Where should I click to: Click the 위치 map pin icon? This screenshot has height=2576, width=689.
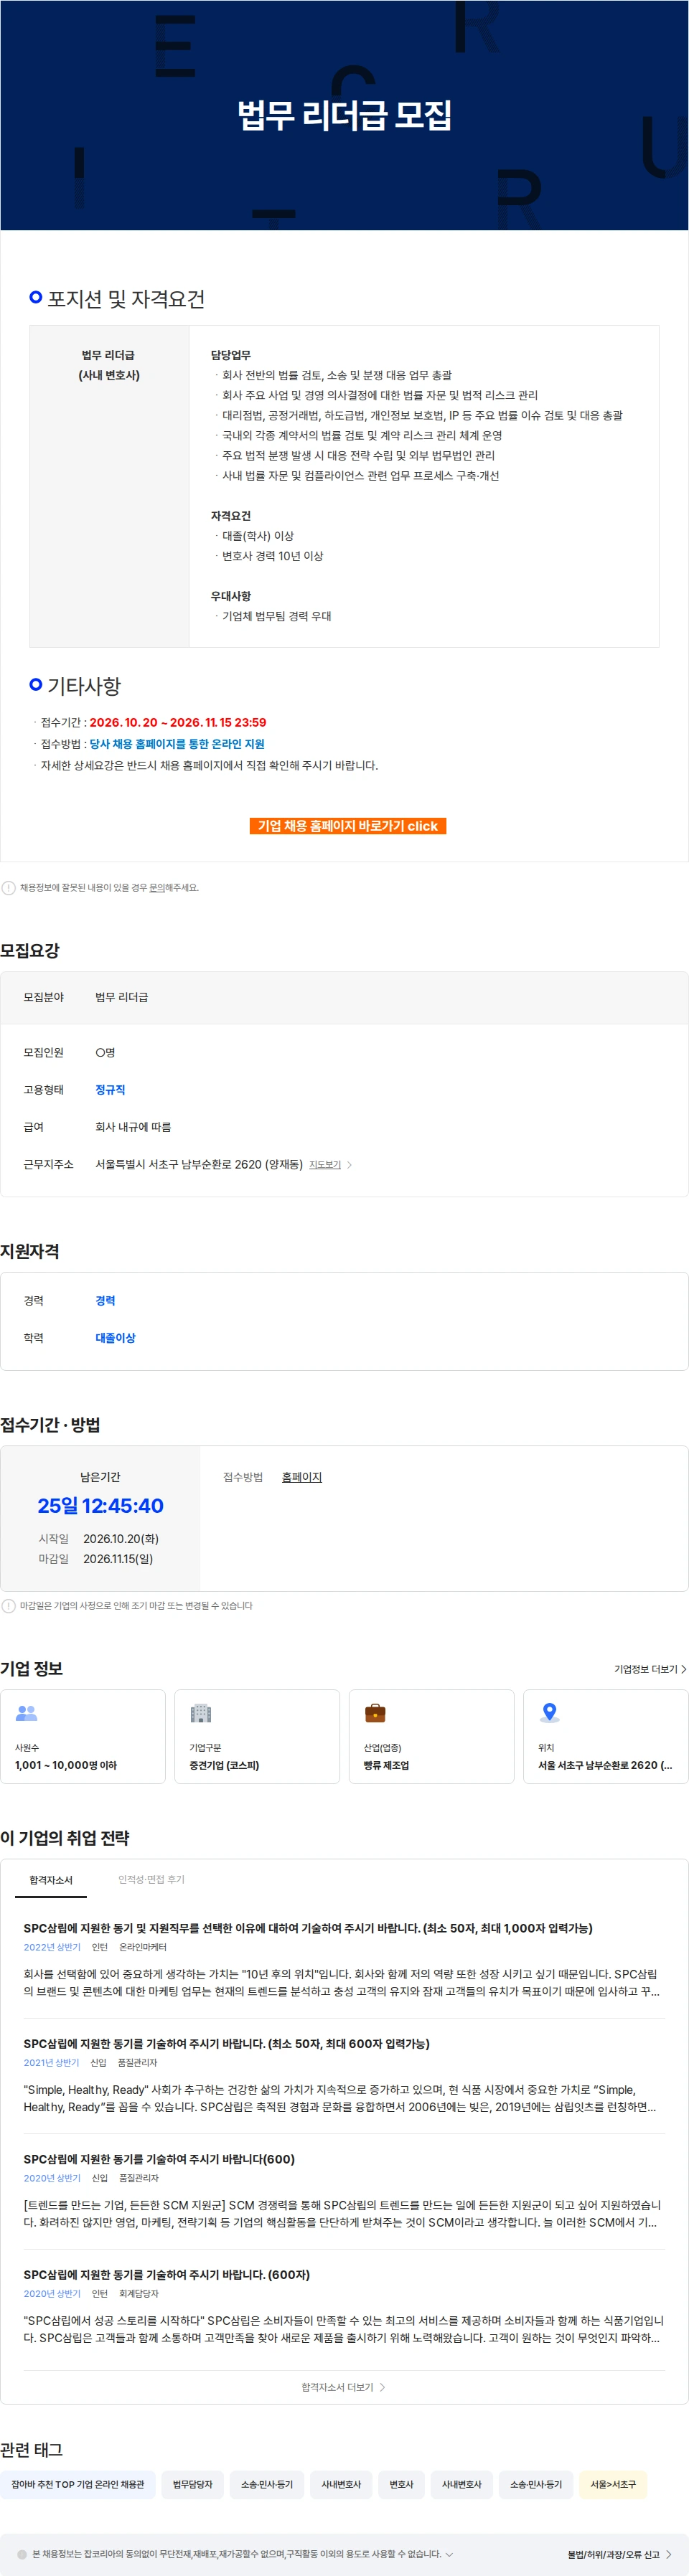549,1712
